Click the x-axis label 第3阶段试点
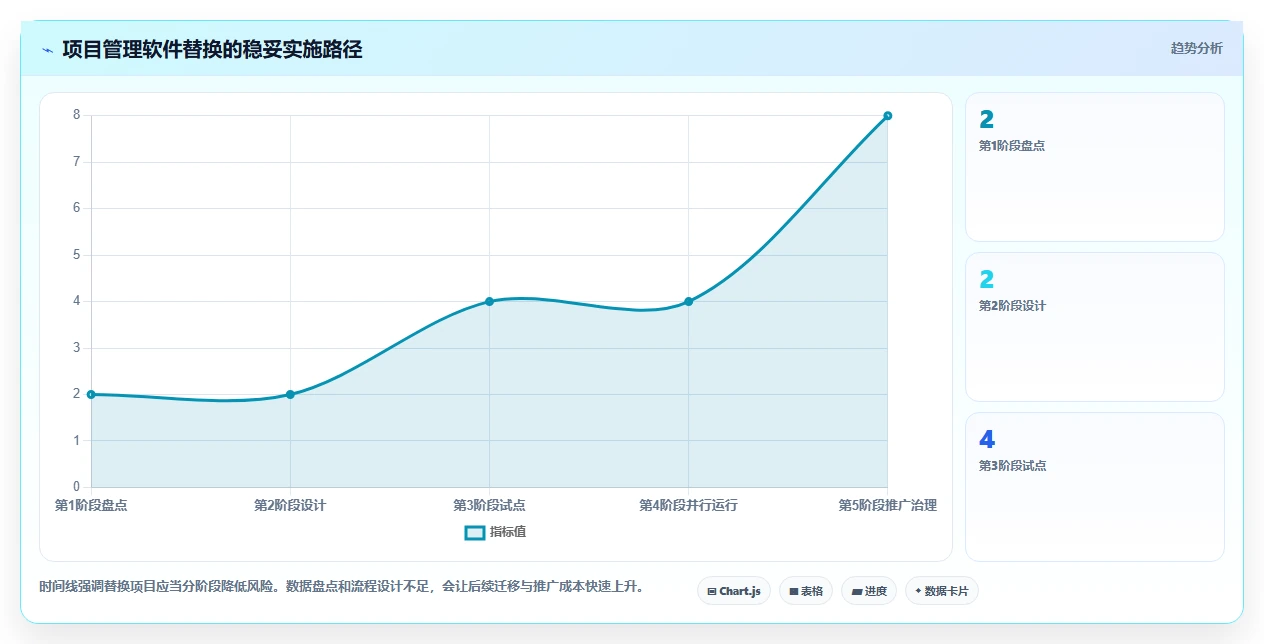1264x644 pixels. point(489,505)
